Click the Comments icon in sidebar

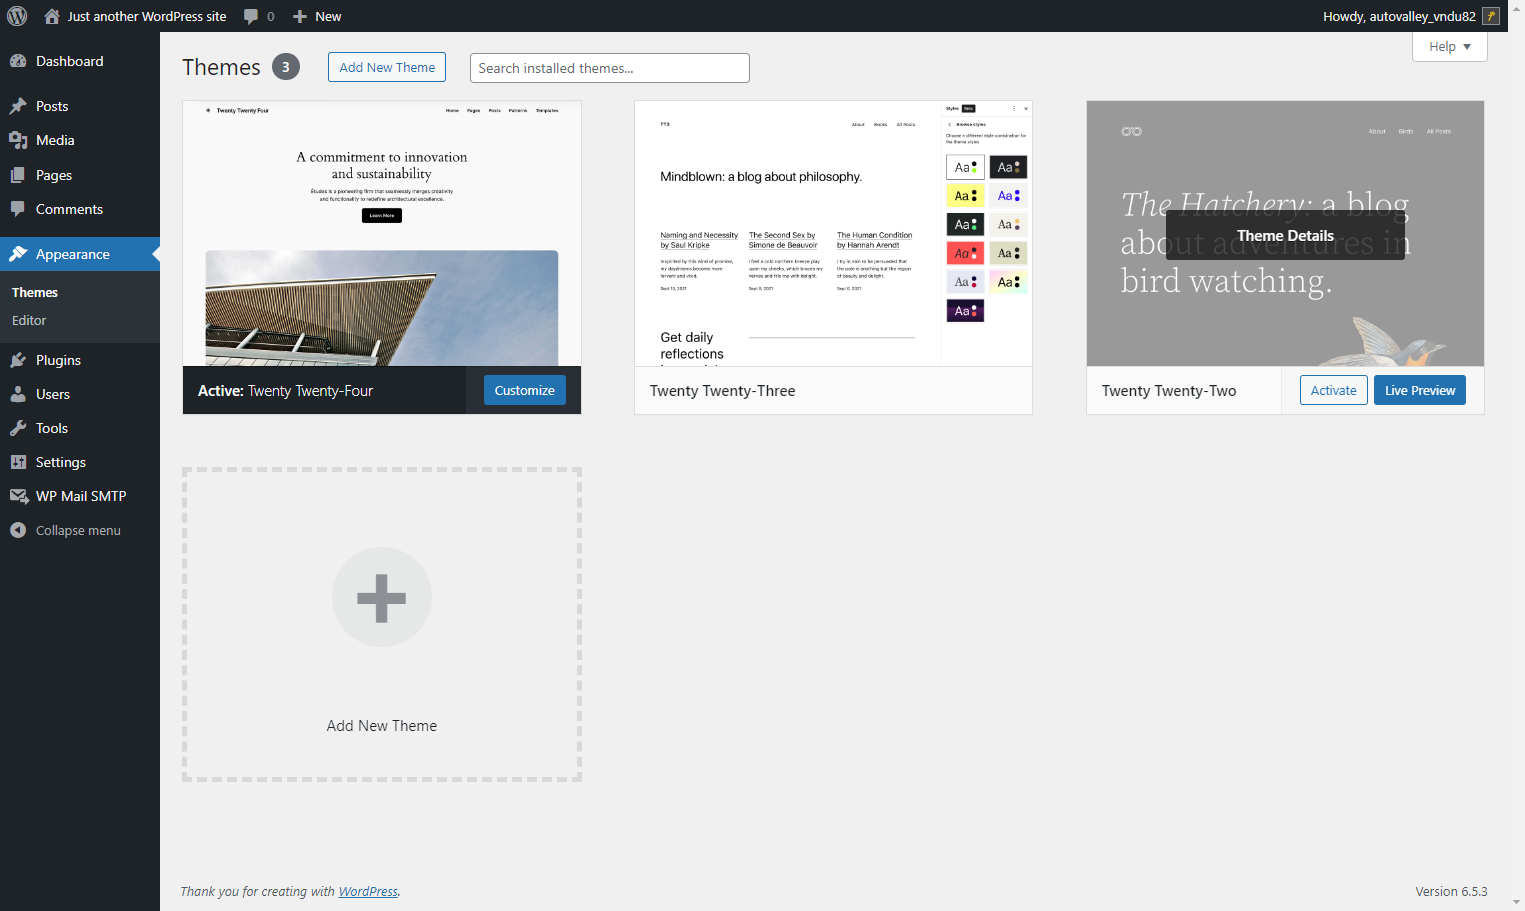18,209
